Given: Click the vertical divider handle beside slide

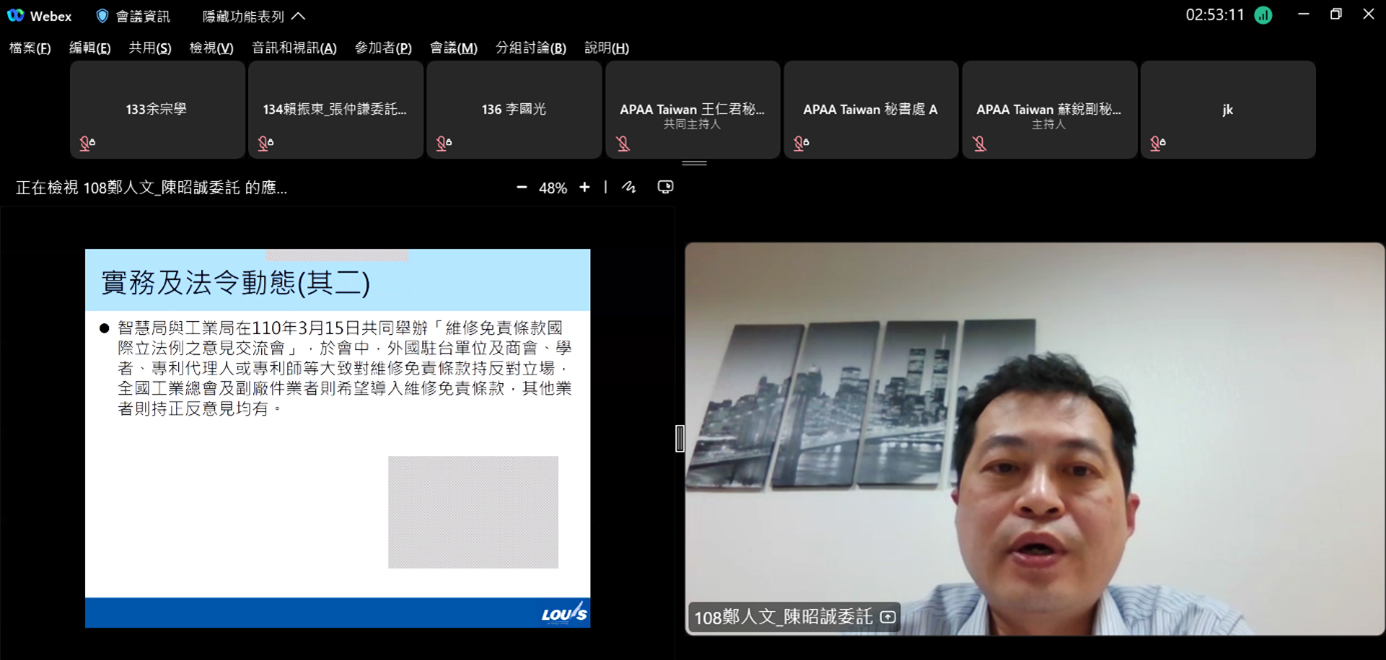Looking at the screenshot, I should tap(680, 438).
